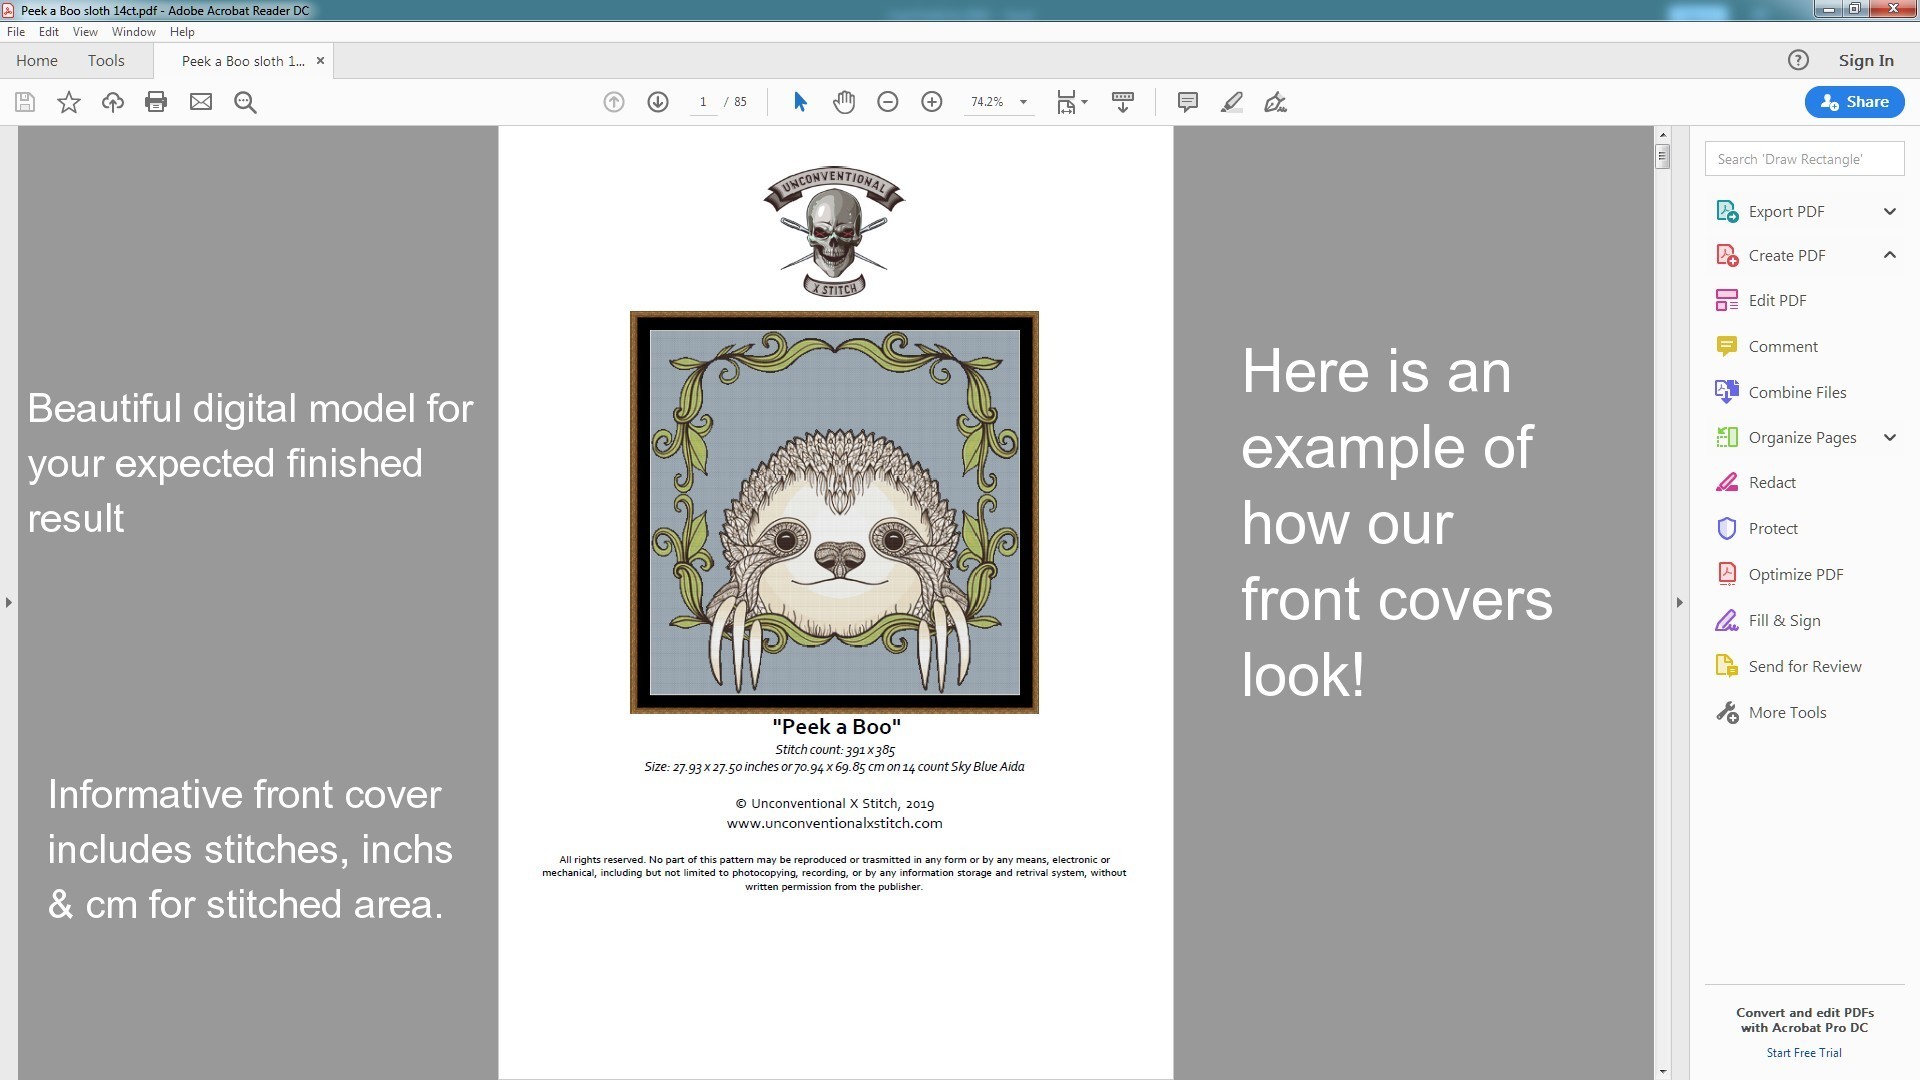Open the Edit menu
Image resolution: width=1920 pixels, height=1080 pixels.
[49, 32]
